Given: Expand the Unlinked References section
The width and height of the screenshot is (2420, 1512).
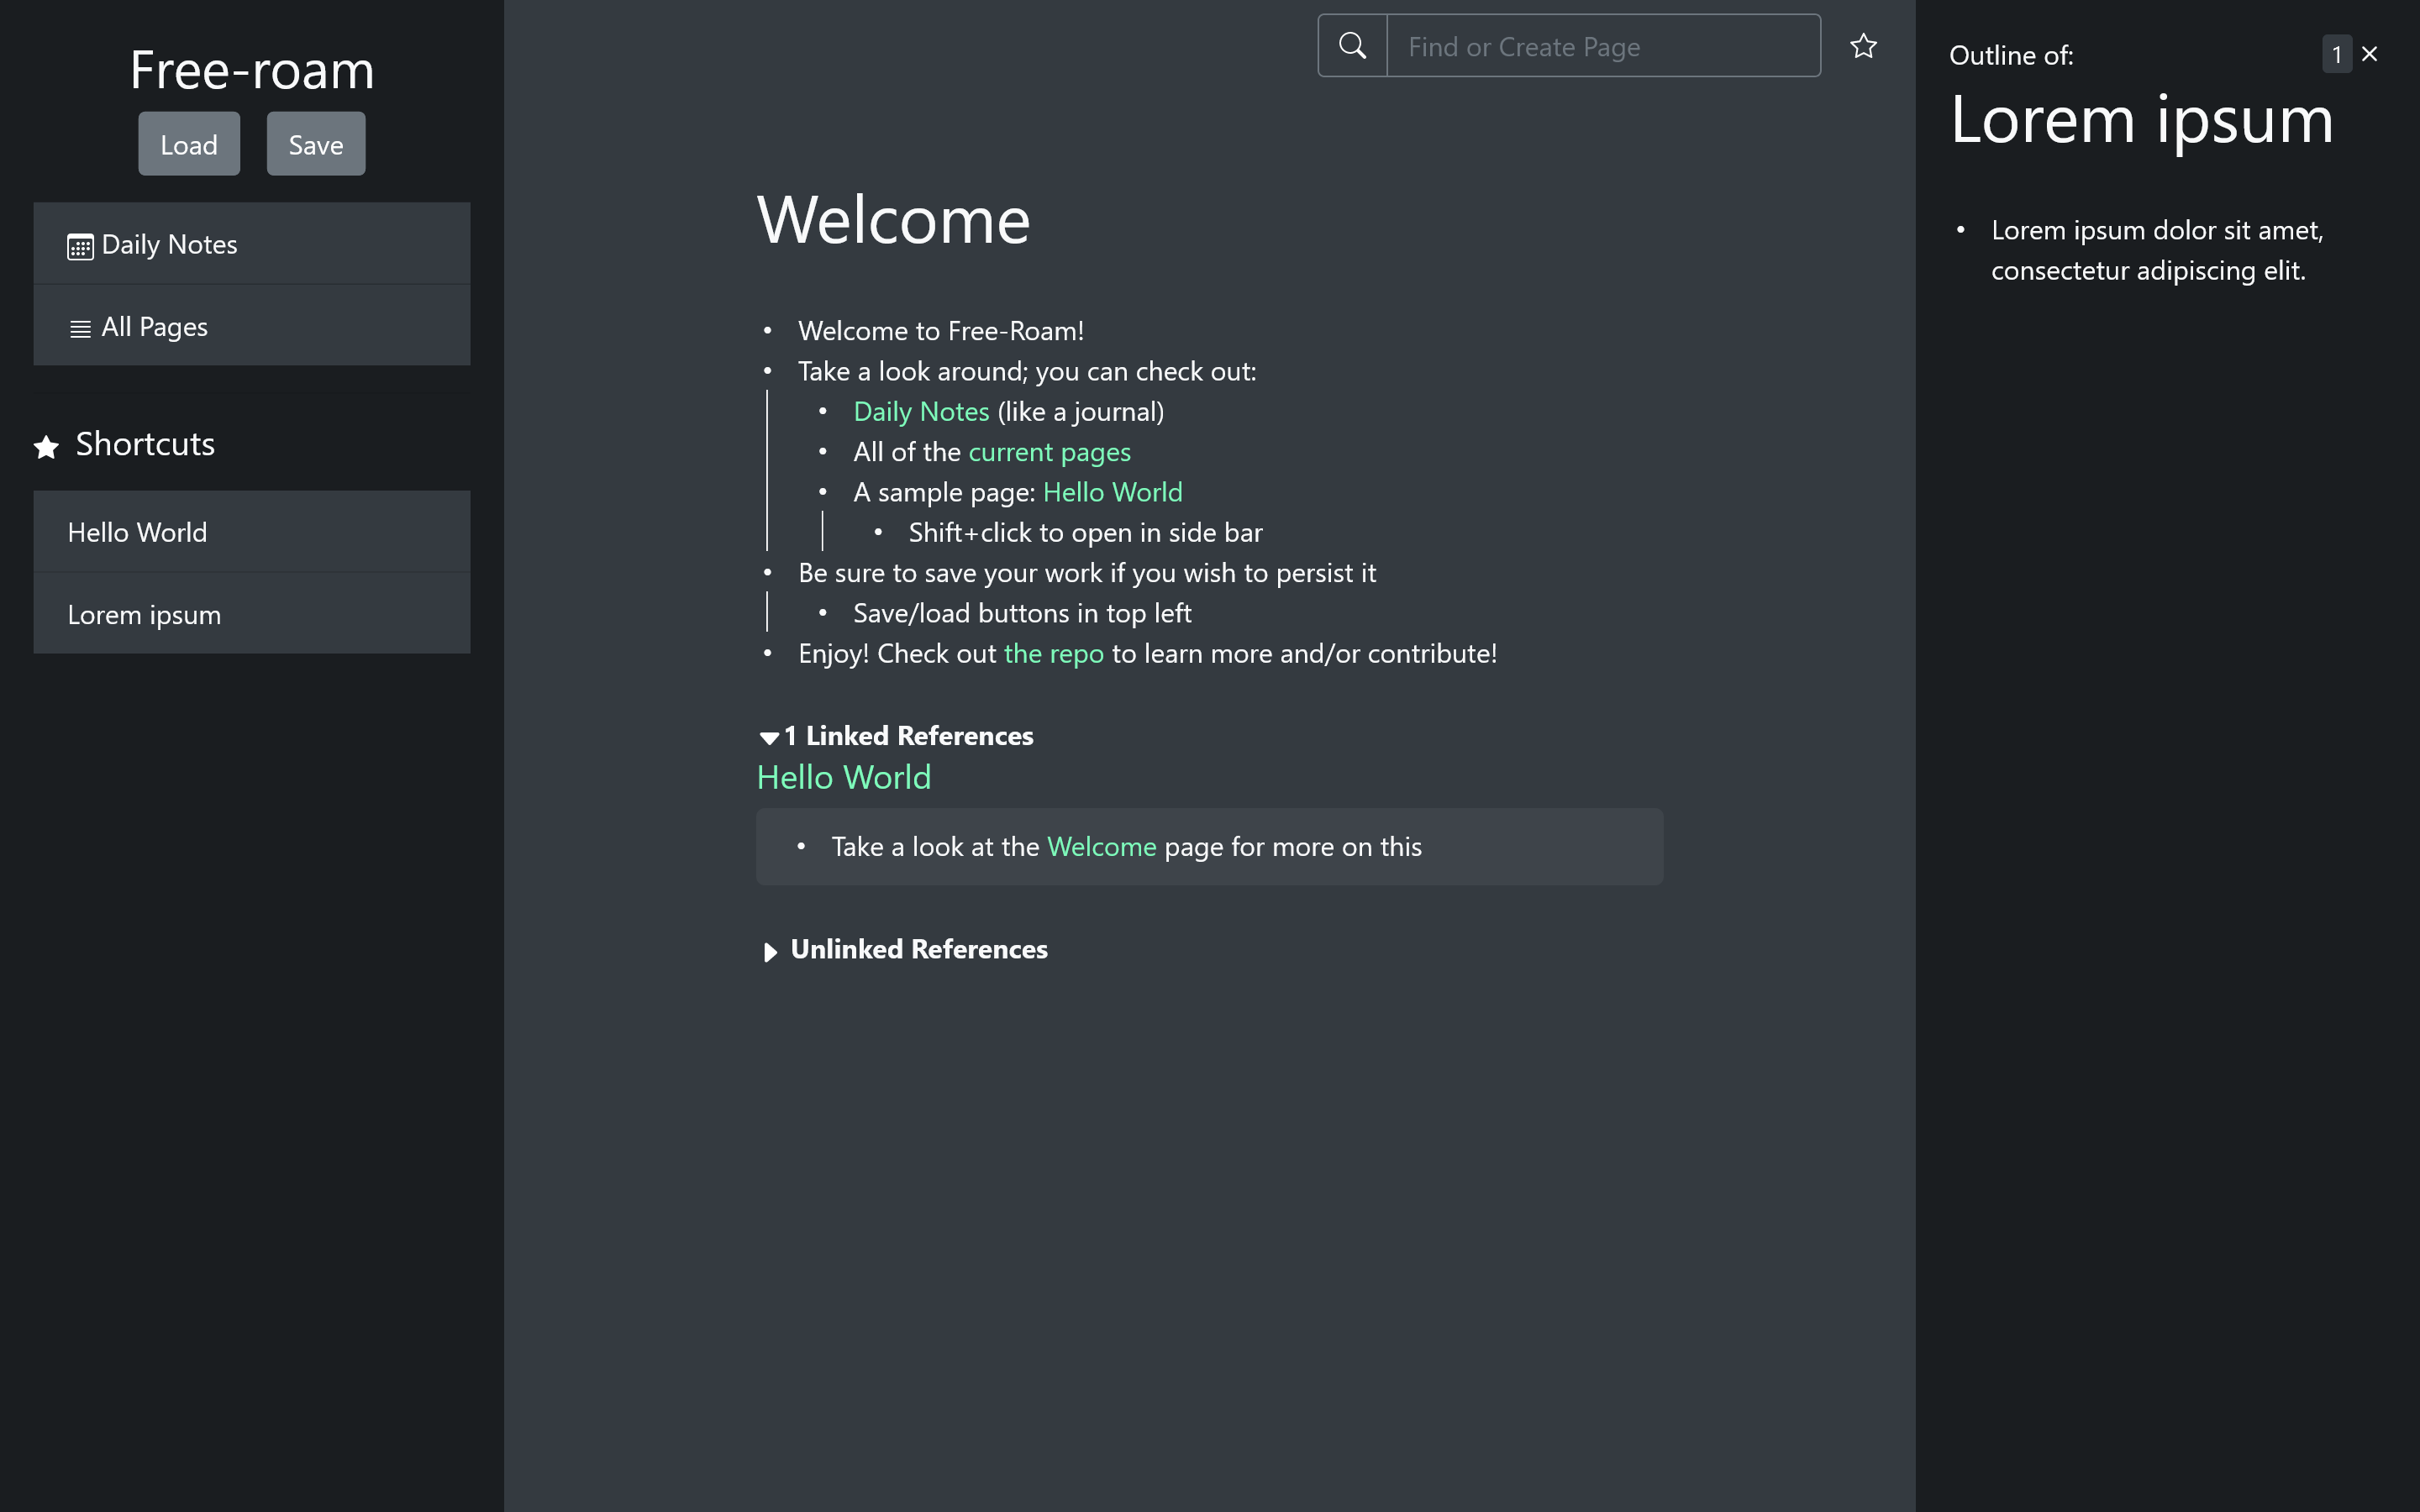Looking at the screenshot, I should tap(770, 951).
